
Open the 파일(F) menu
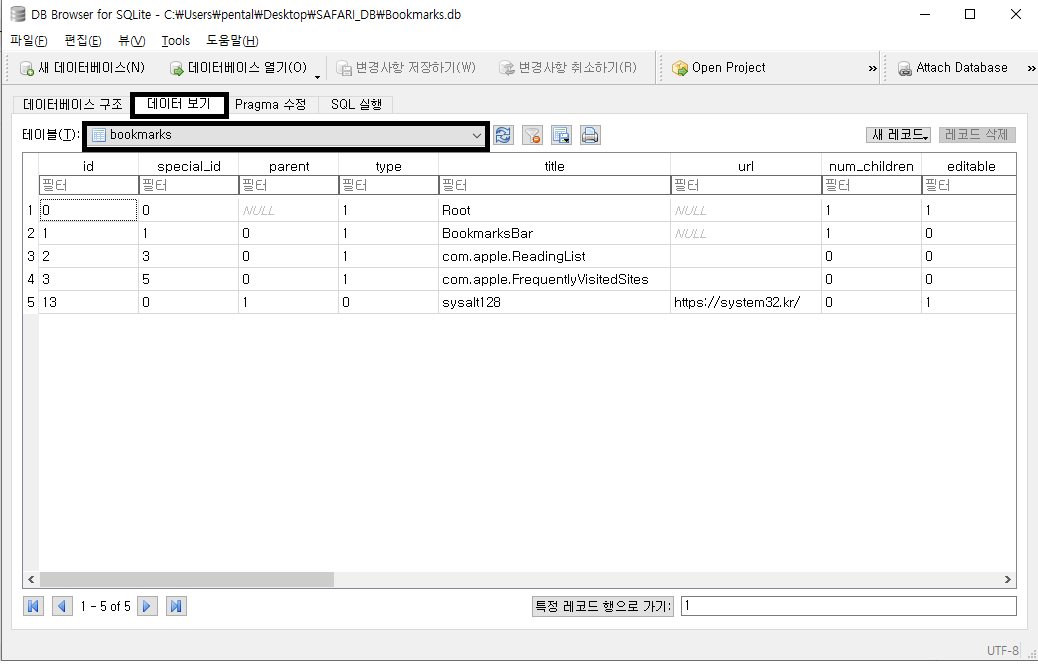tap(29, 40)
